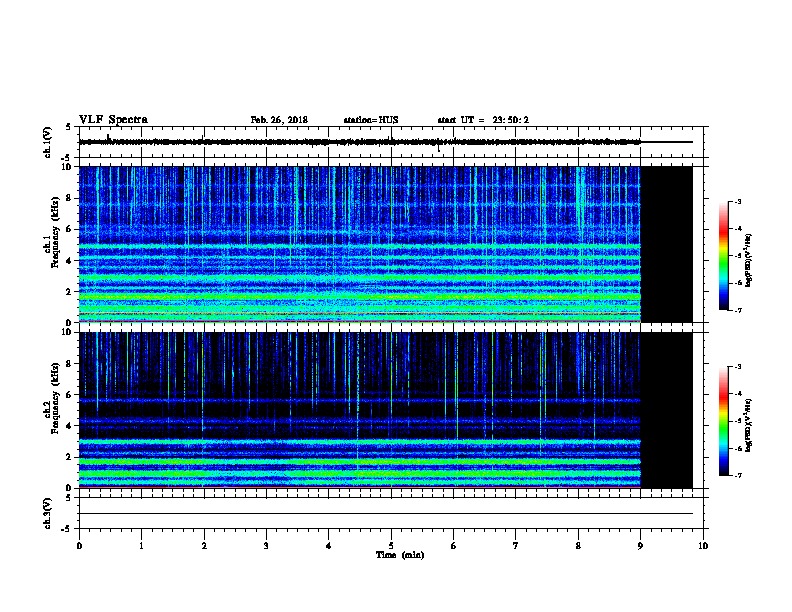The image size is (792, 612).
Task: Click the ch.3 flat waveform line
Action: pos(386,514)
